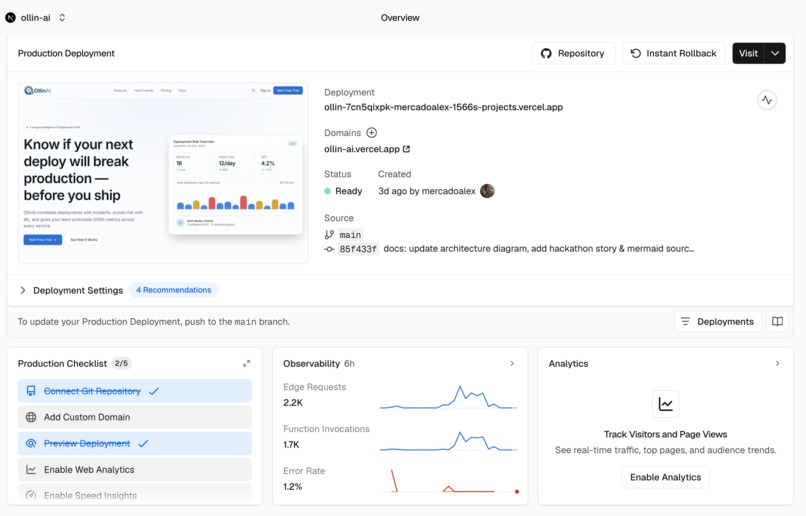The image size is (806, 516).
Task: Click the chart icon for Enable Web Analytics
Action: click(x=31, y=470)
